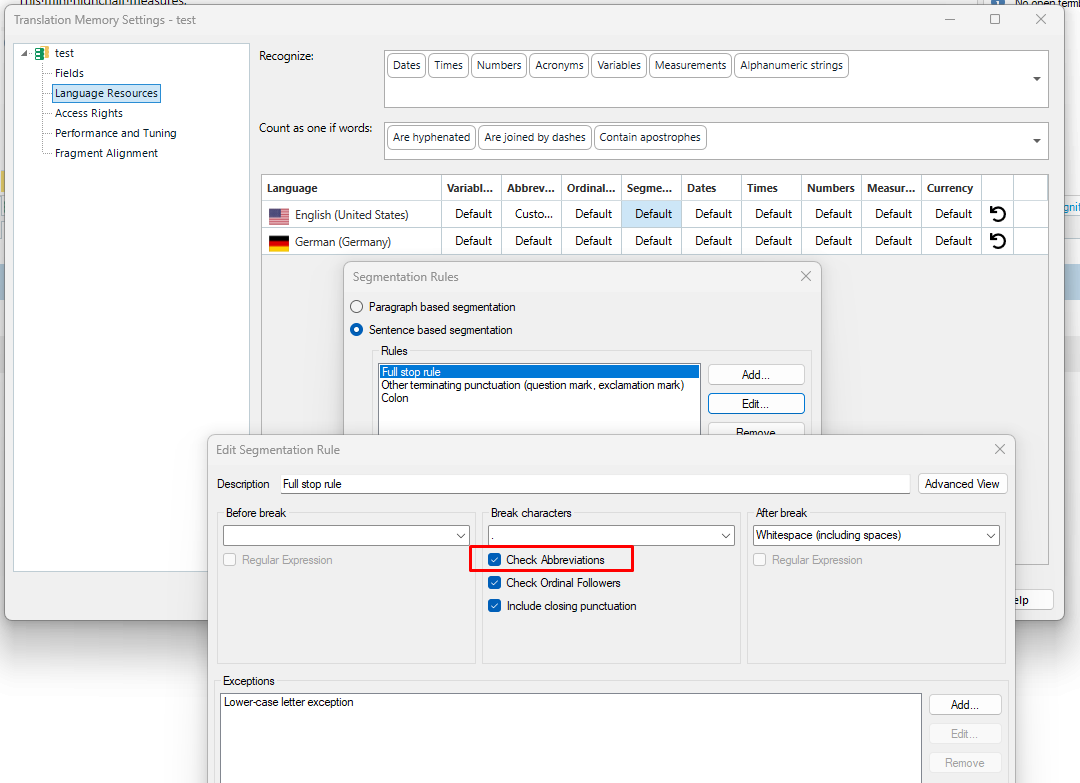Image resolution: width=1080 pixels, height=783 pixels.
Task: Open Access Rights tree item
Action: coord(89,113)
